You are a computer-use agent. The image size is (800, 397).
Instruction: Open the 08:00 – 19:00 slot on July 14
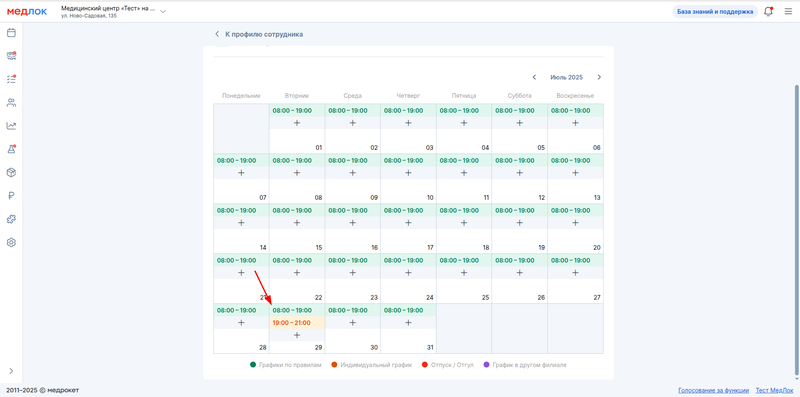click(x=241, y=210)
